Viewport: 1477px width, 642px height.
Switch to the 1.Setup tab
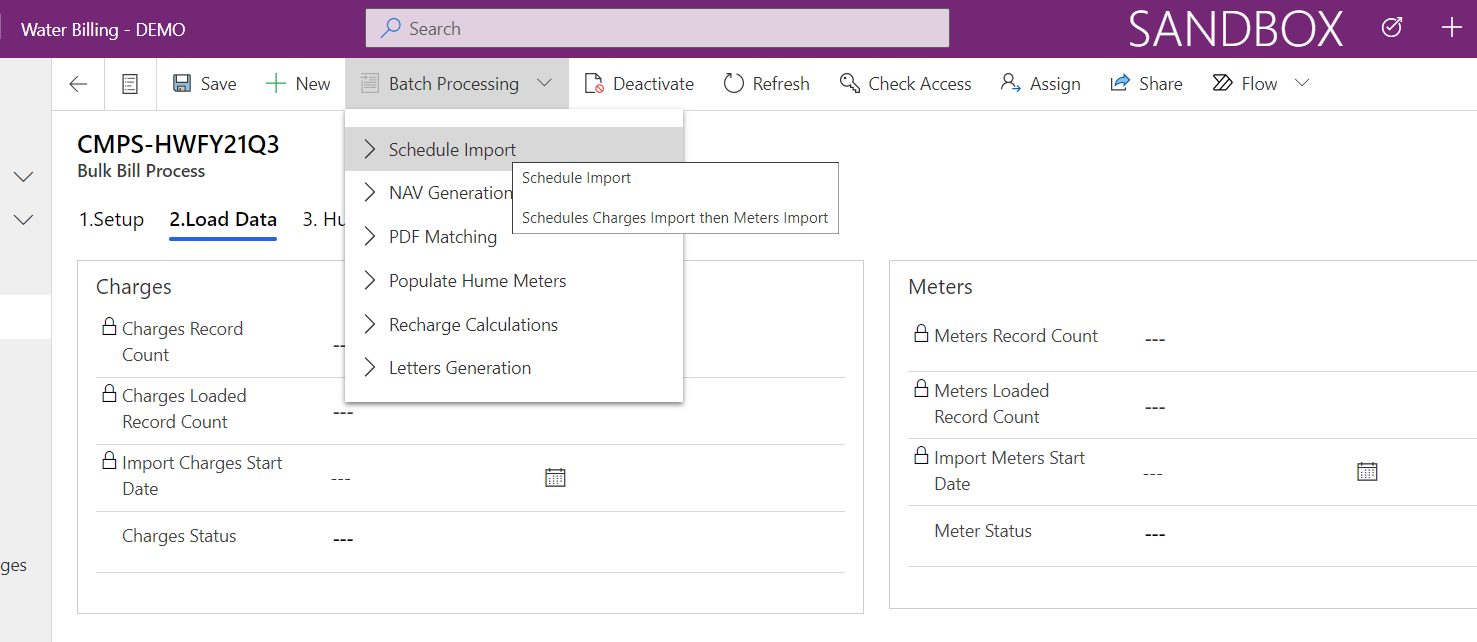tap(111, 219)
